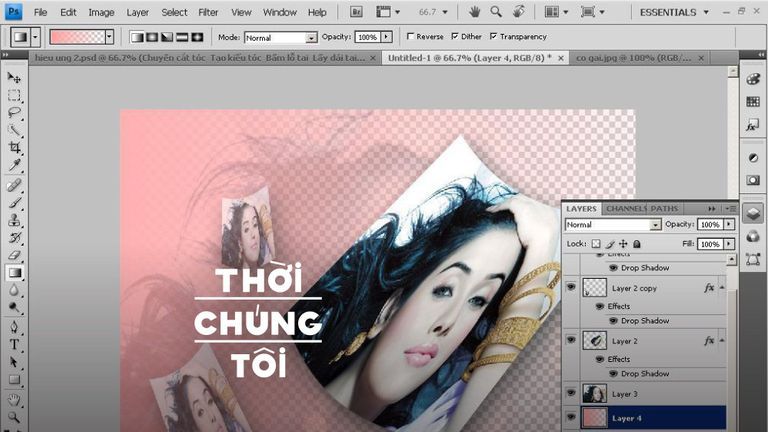
Task: Click the Opacity field in options bar
Action: 368,37
